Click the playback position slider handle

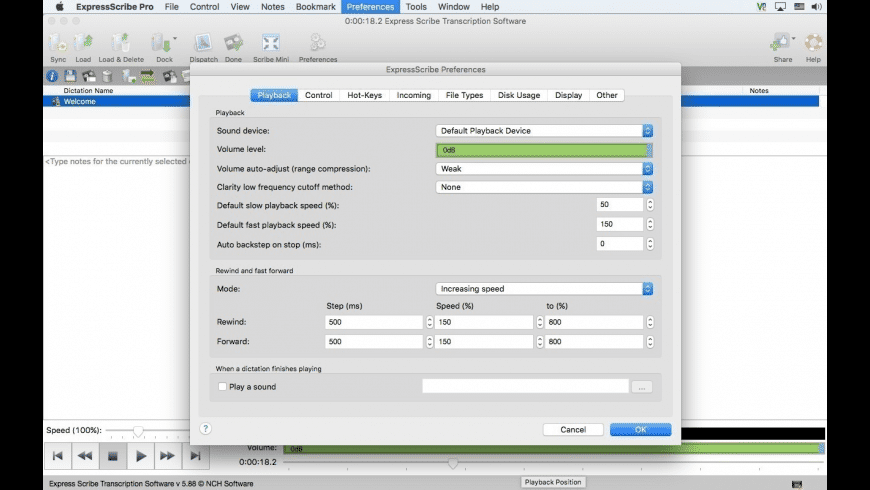[x=453, y=462]
